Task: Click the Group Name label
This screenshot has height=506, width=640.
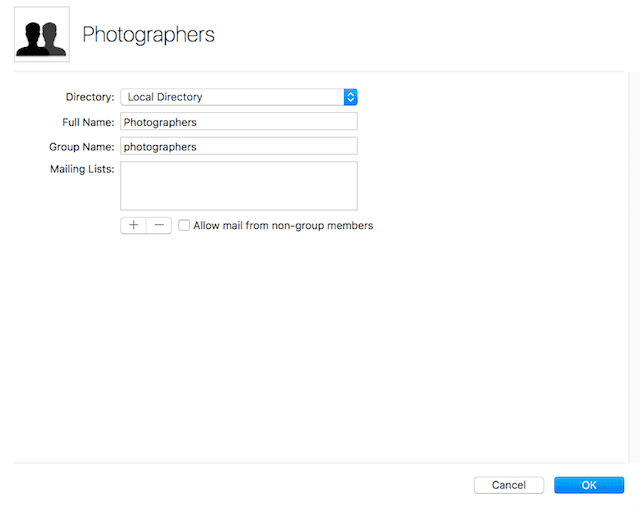Action: [x=83, y=146]
